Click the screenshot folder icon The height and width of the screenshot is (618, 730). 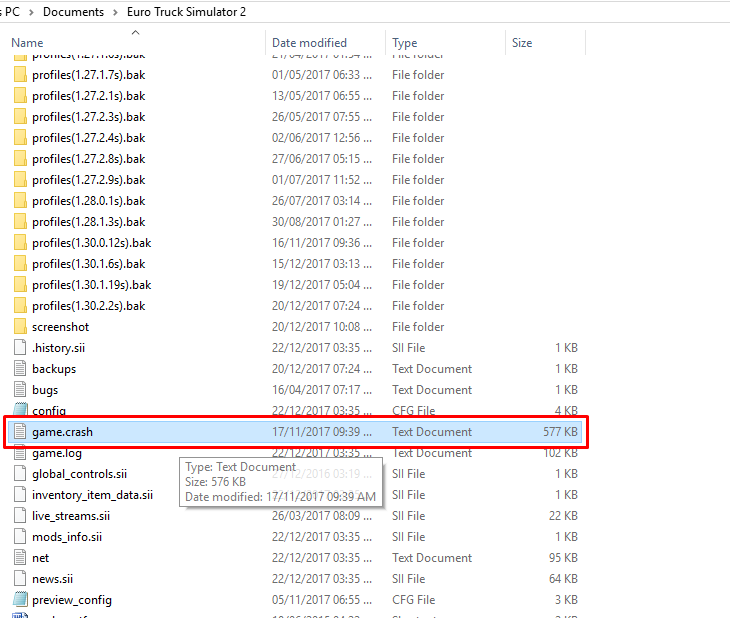20,326
